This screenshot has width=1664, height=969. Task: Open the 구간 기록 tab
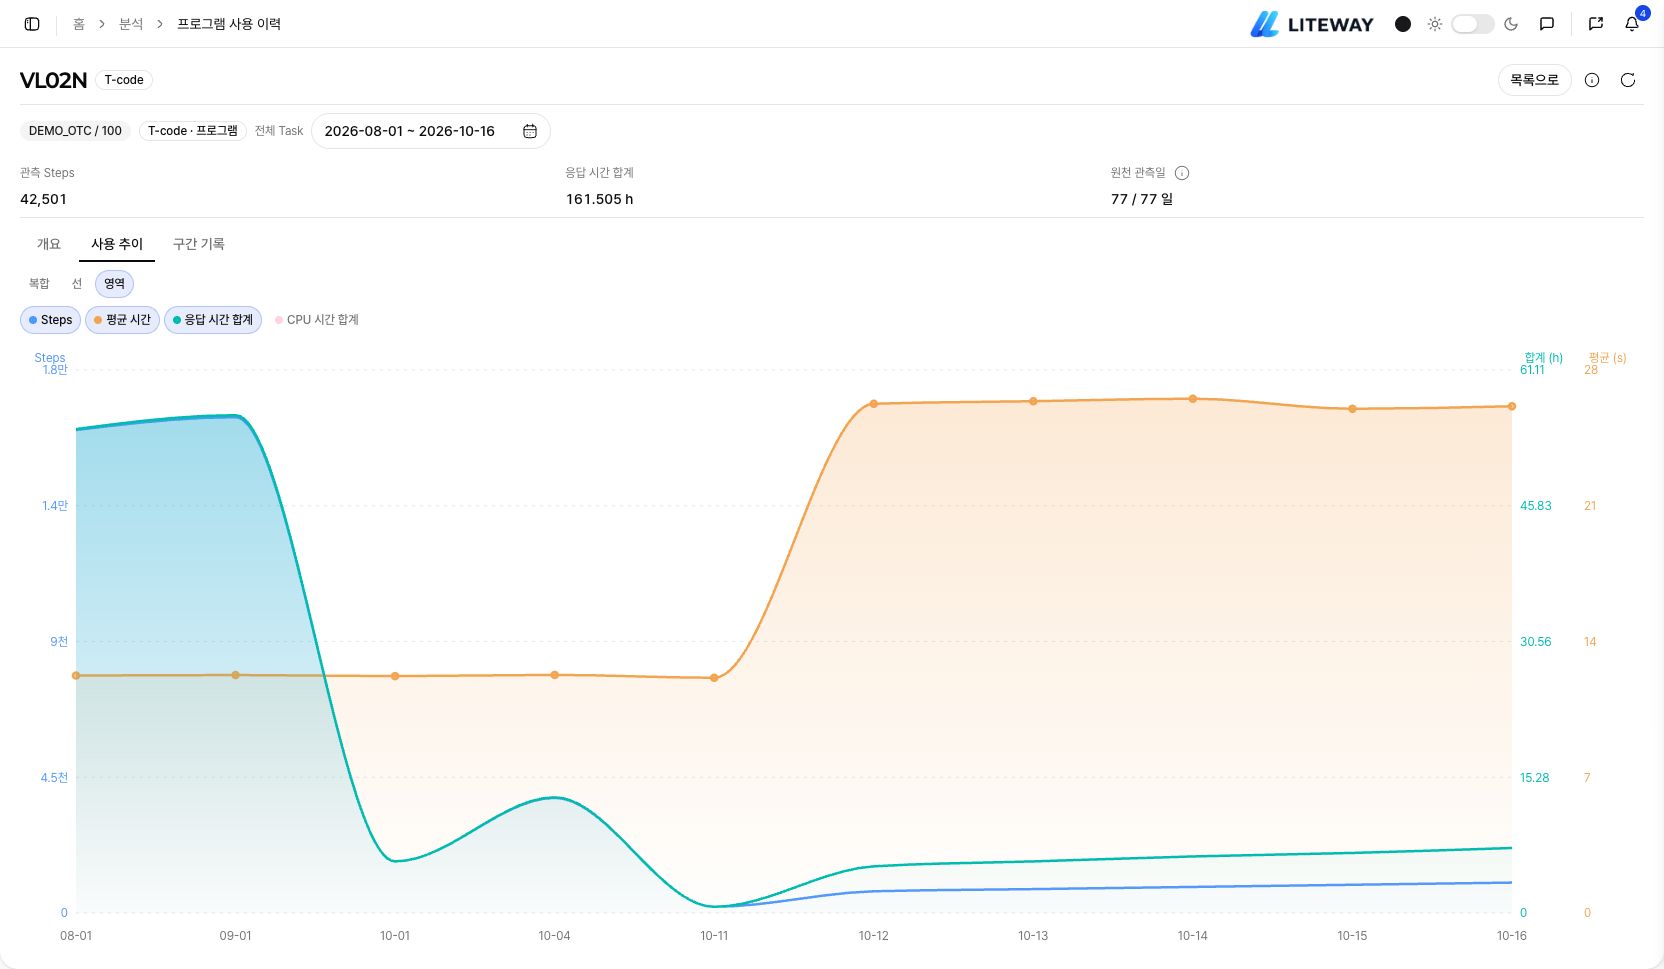199,244
